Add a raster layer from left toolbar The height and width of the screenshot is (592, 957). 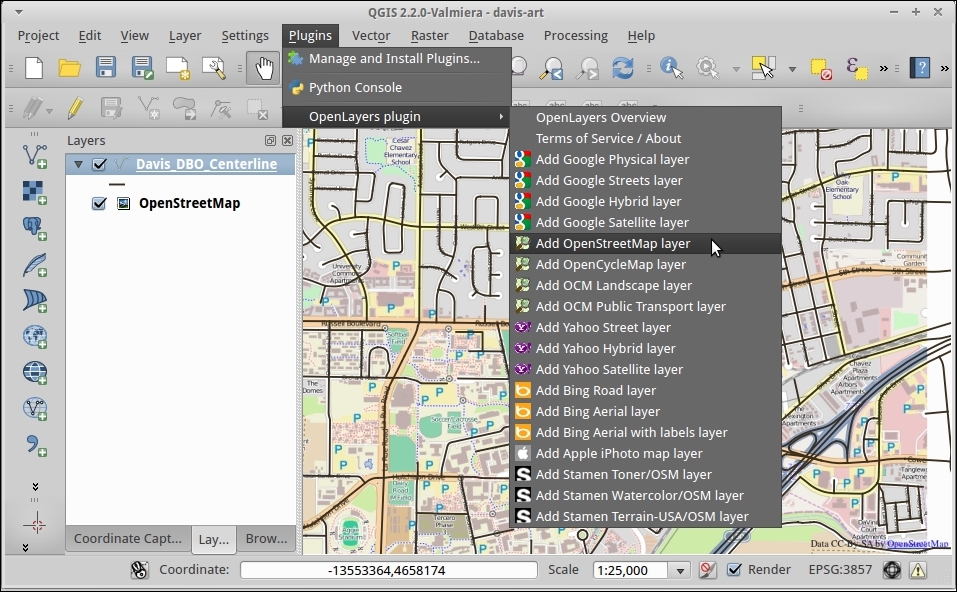tap(35, 191)
